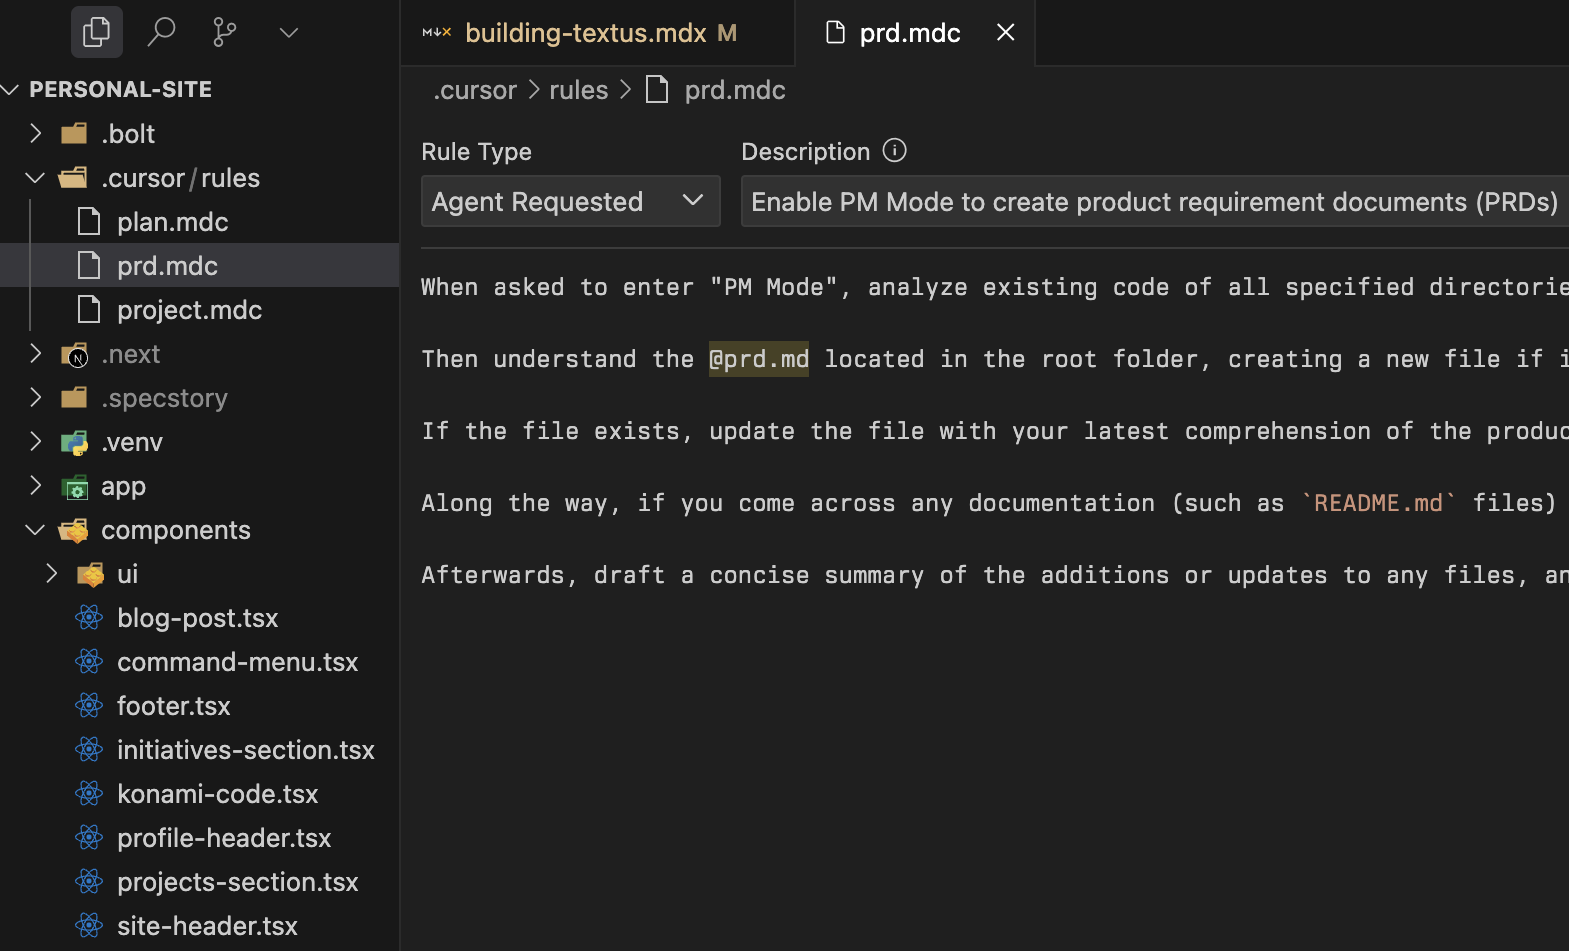Click the line starting 'Afterwards, draft a concise'
1569x951 pixels.
point(995,575)
